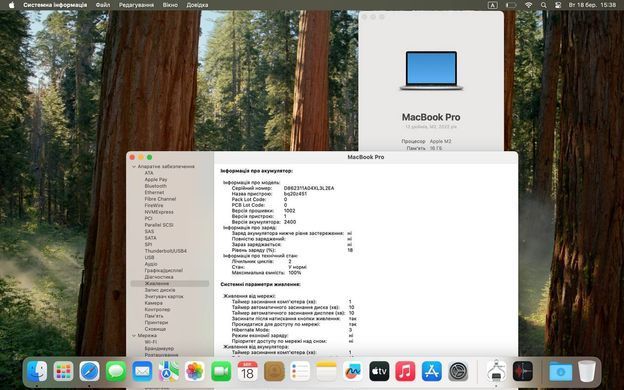Open System Settings gear in Dock
The height and width of the screenshot is (390, 624).
pyautogui.click(x=458, y=372)
